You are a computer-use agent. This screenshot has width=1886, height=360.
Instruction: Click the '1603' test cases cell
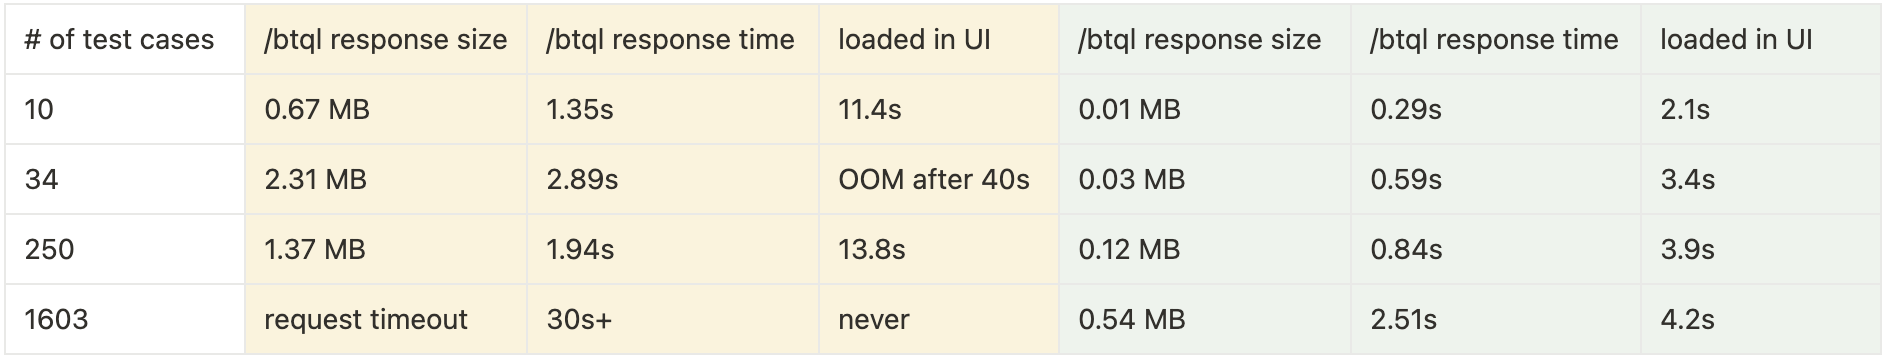coord(124,319)
